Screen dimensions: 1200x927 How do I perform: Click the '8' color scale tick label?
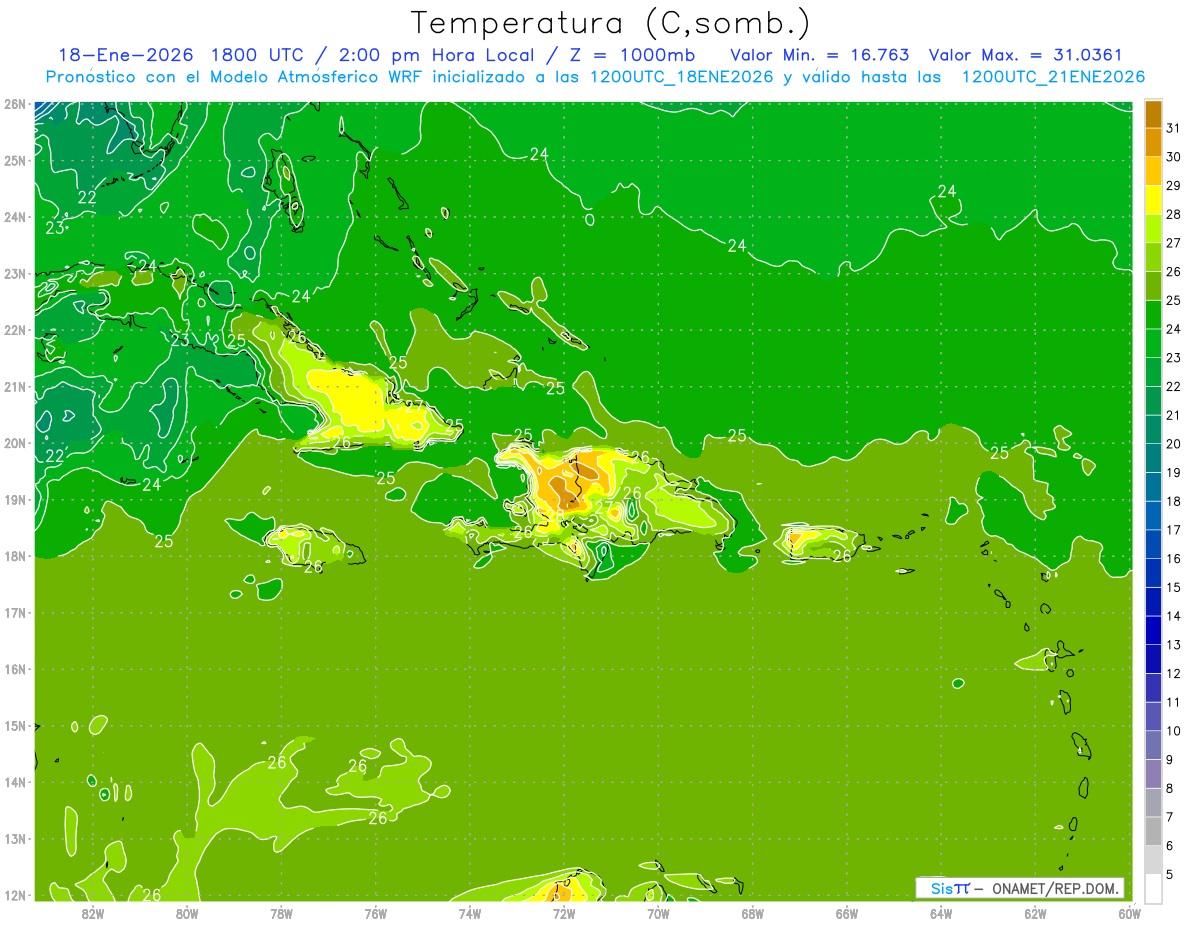[1171, 788]
